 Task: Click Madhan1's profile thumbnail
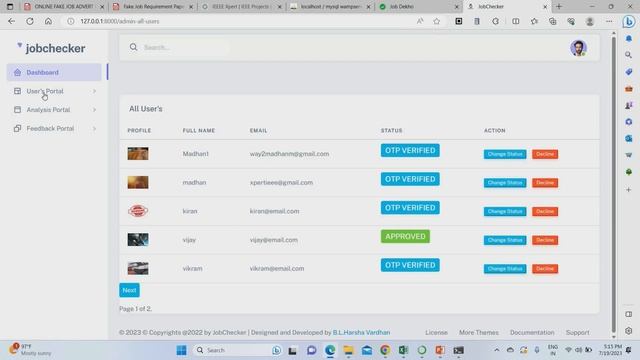click(138, 154)
